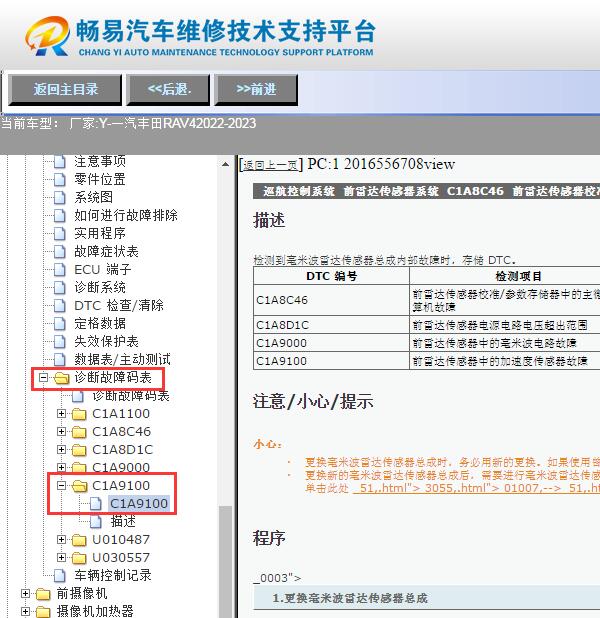This screenshot has height=618, width=600.
Task: Expand the C1A9000 tree node
Action: tap(61, 467)
